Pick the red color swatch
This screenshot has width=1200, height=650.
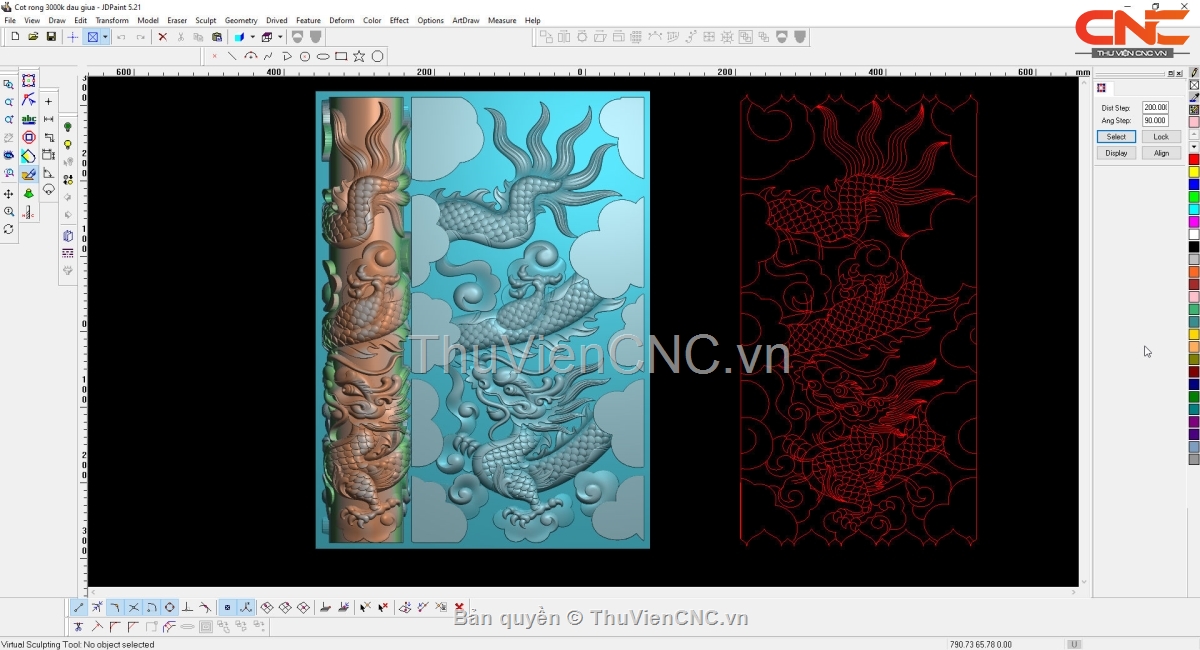coord(1193,160)
